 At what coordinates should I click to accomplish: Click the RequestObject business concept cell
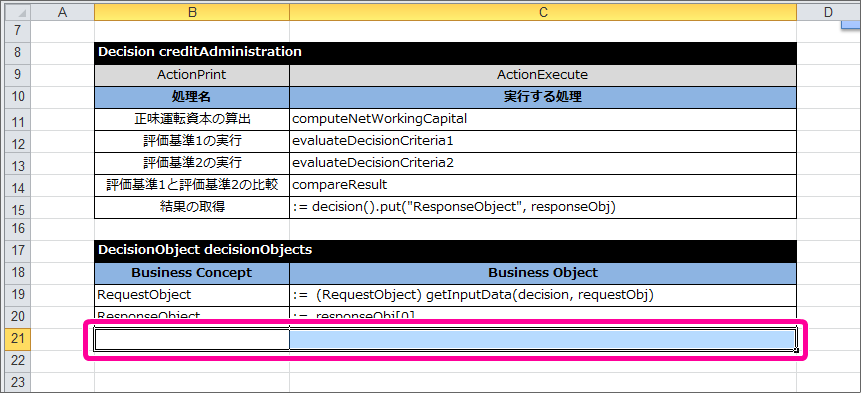coord(192,295)
